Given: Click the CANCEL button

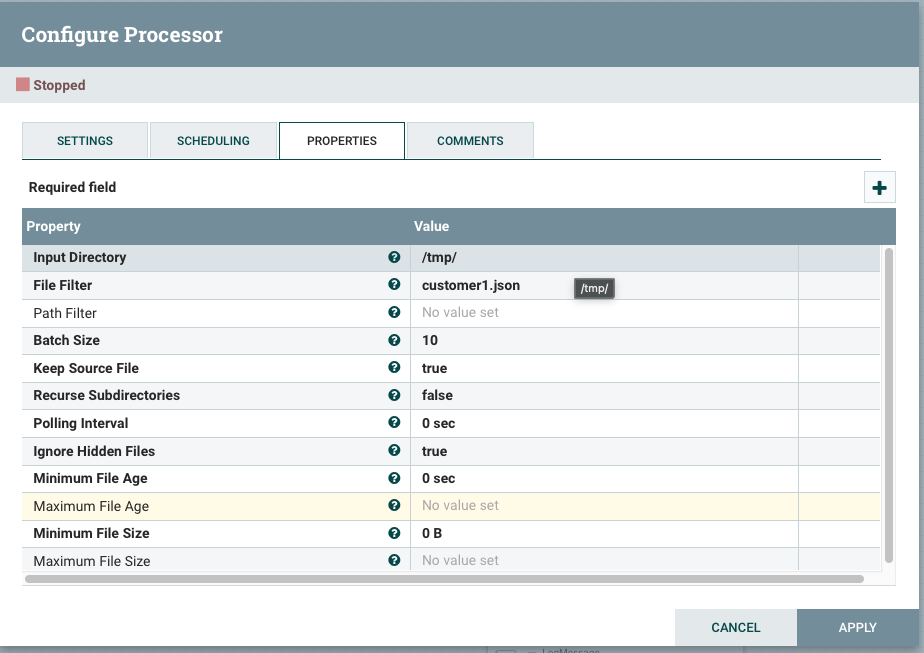Looking at the screenshot, I should pyautogui.click(x=736, y=627).
